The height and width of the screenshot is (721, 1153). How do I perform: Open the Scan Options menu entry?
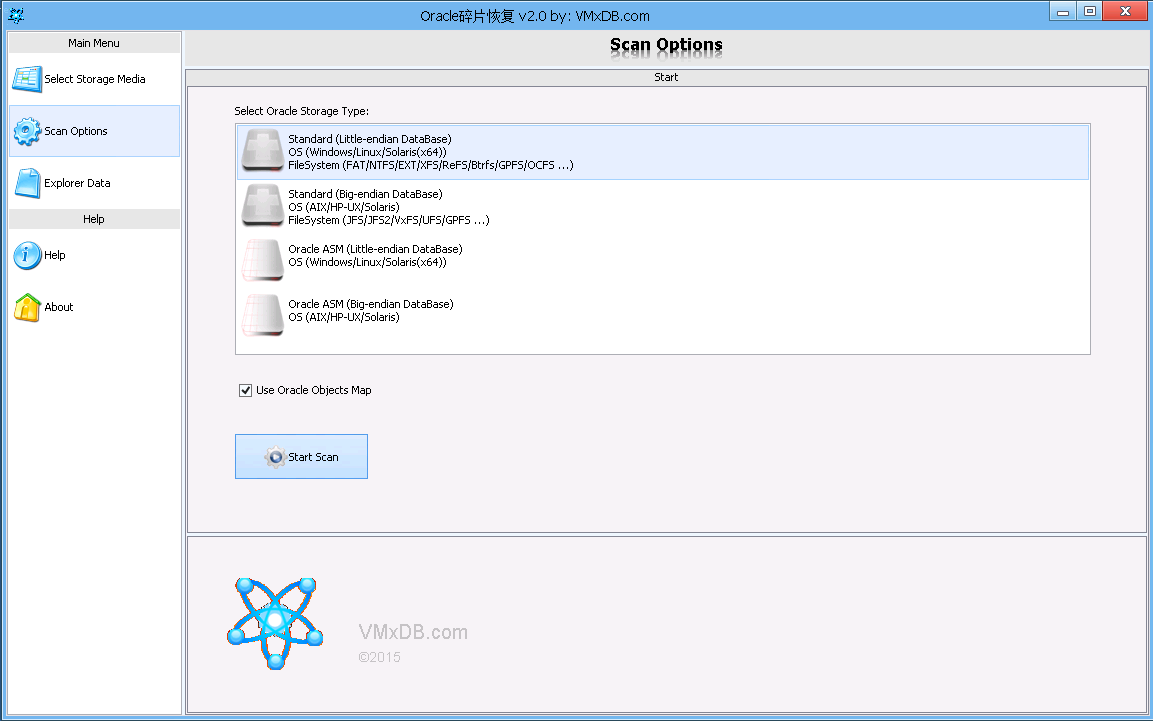pos(94,131)
